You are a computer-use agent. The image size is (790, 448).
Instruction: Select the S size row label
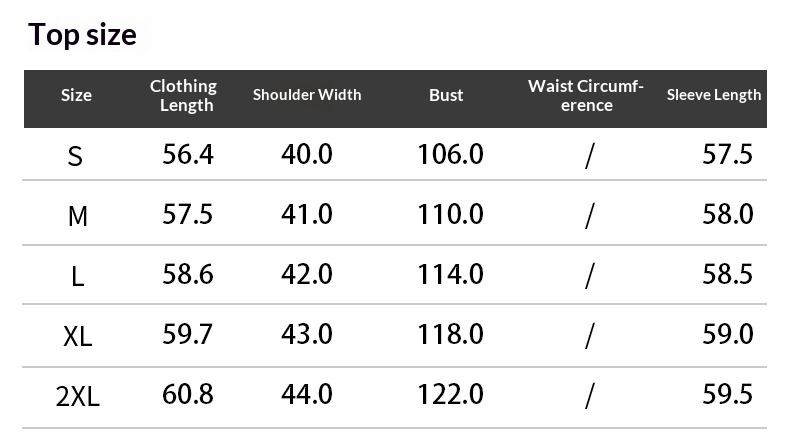(x=75, y=156)
